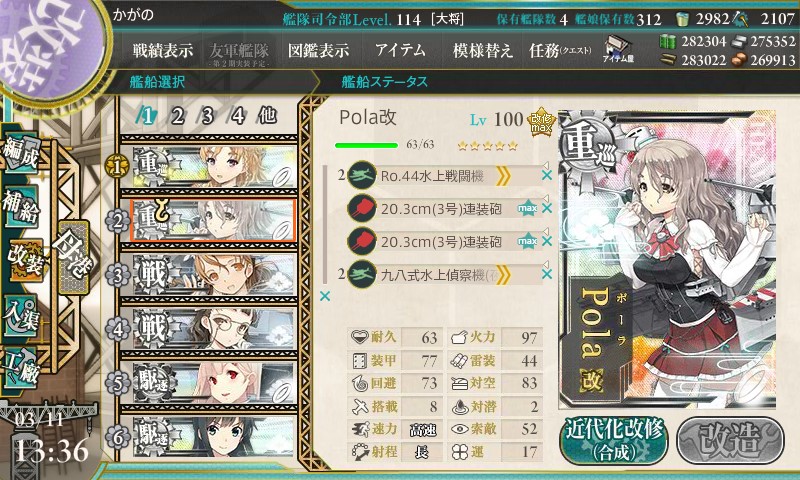
Task: Switch to the 他 other ships tab
Action: 267,116
